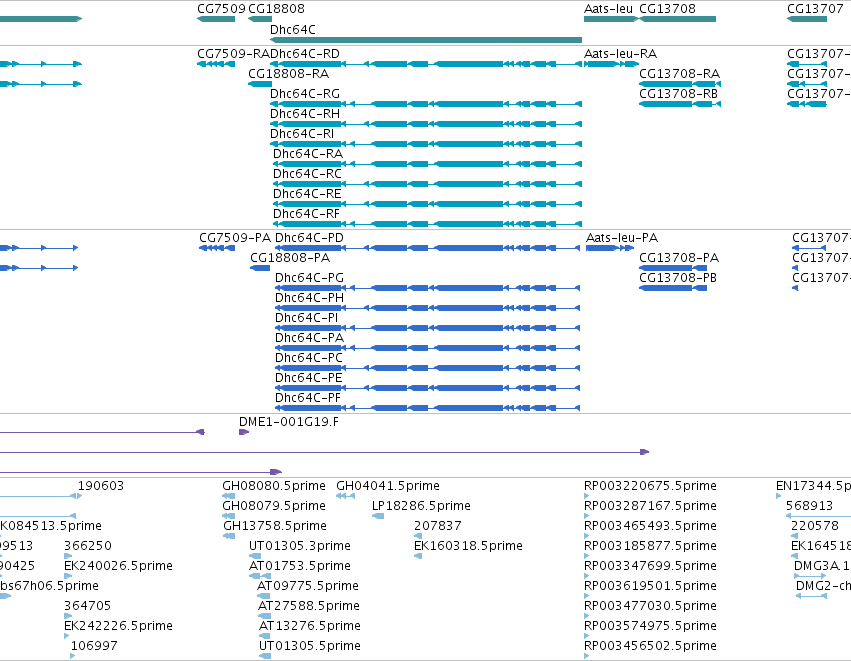Select the Dhc64C-PI protein label
This screenshot has height=661, width=851.
coord(307,318)
